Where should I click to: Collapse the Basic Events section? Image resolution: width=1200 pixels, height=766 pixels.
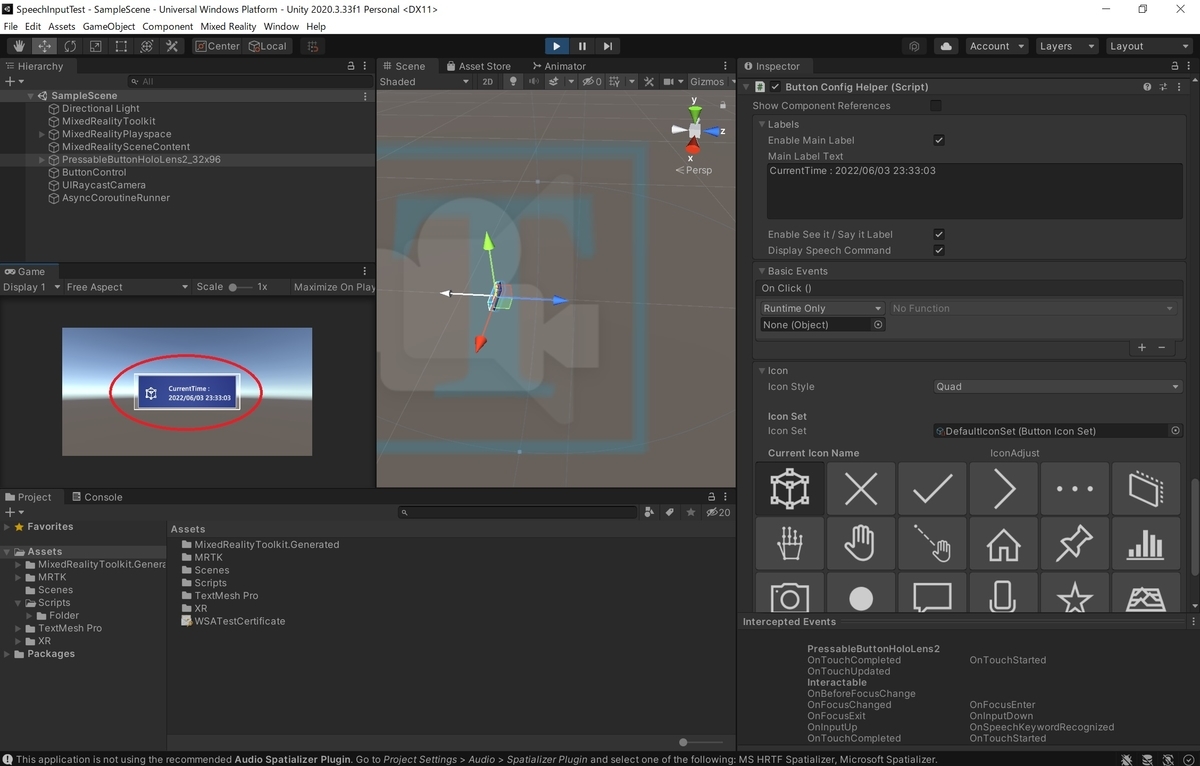tap(761, 271)
